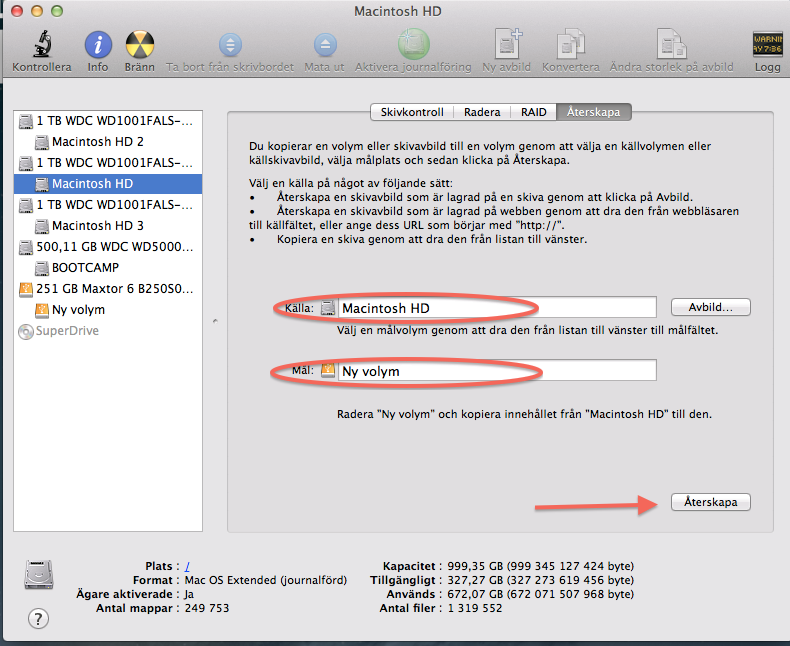Click the Avbild... button
The width and height of the screenshot is (790, 646).
click(711, 307)
